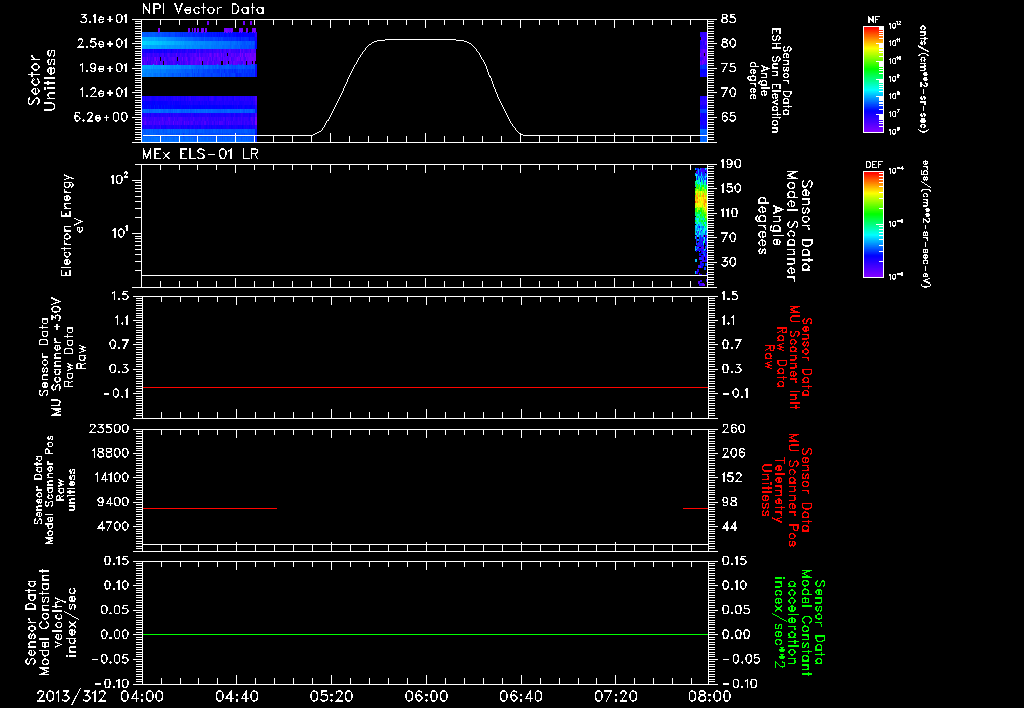Click the '2.5e+01' sector tick label

coord(103,43)
